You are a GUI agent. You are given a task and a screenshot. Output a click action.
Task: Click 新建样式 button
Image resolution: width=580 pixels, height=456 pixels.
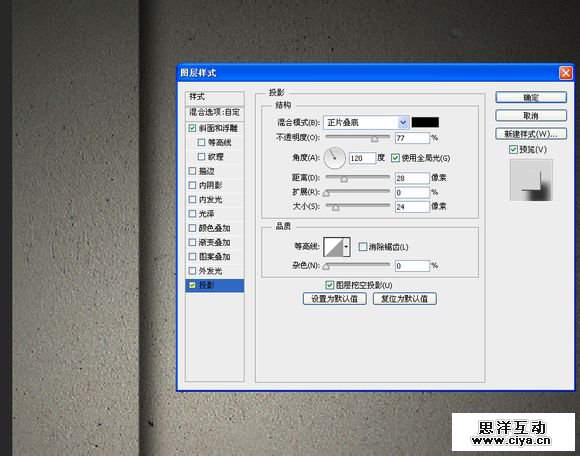coord(531,134)
